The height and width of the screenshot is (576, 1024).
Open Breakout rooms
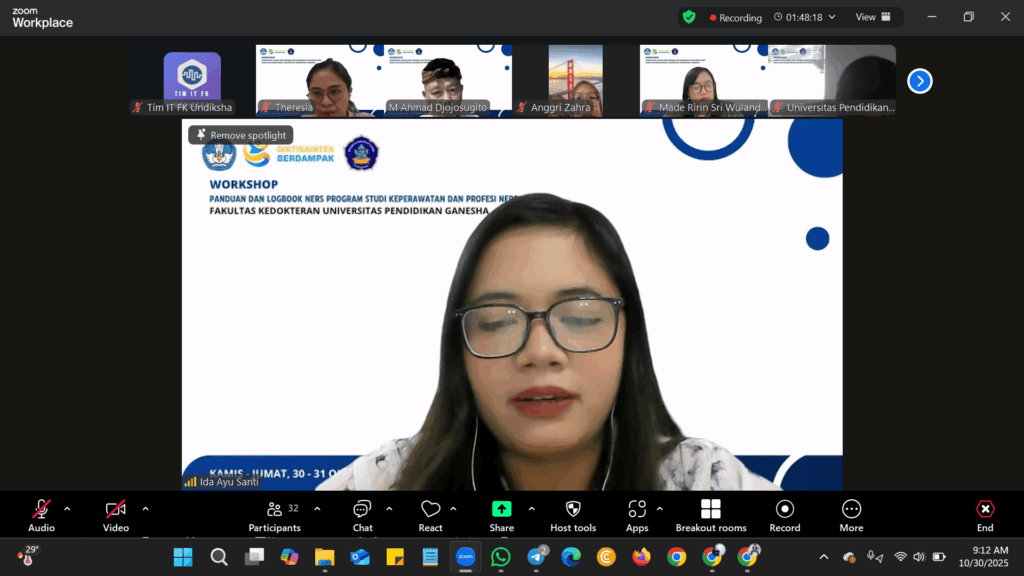710,510
